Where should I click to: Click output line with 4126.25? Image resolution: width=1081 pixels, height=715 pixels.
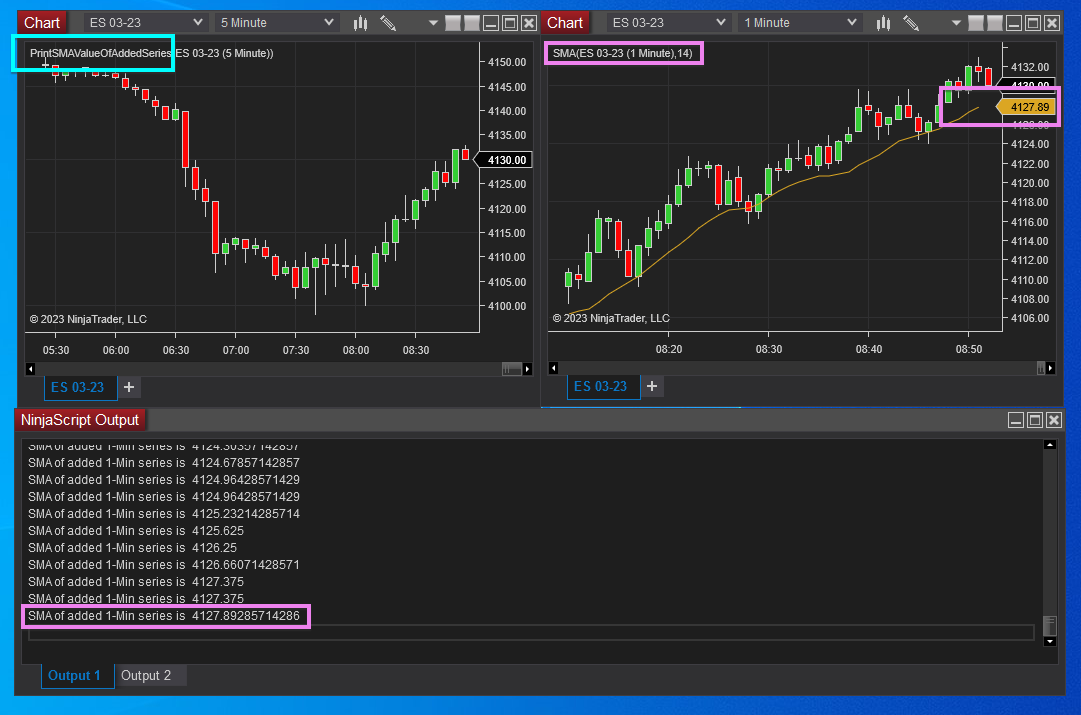click(132, 547)
